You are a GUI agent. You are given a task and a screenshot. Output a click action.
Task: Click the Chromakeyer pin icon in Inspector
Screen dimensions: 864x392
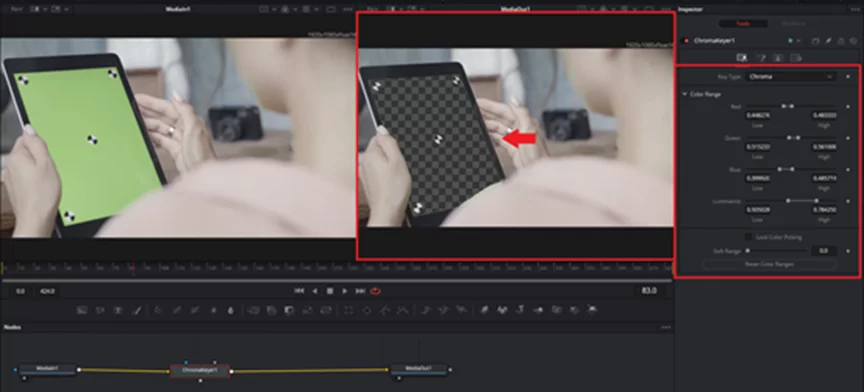pos(828,41)
